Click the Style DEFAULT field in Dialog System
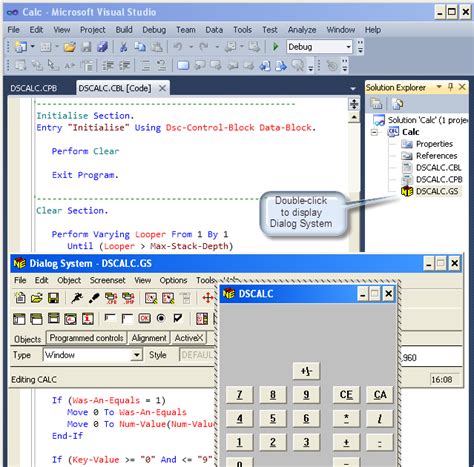The width and height of the screenshot is (474, 467). point(198,355)
